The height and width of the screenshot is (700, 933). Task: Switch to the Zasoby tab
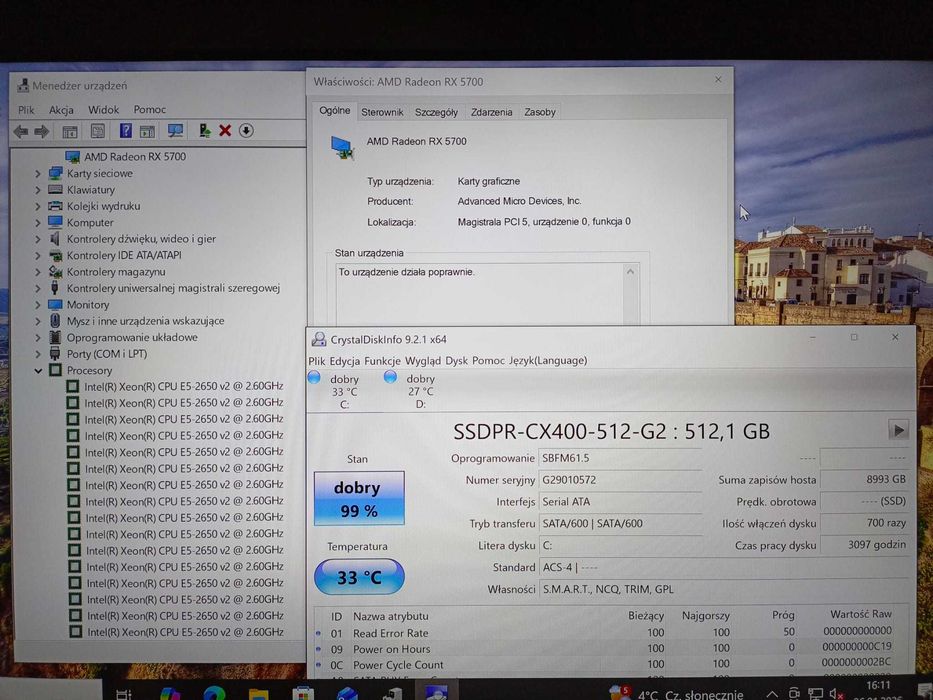540,112
